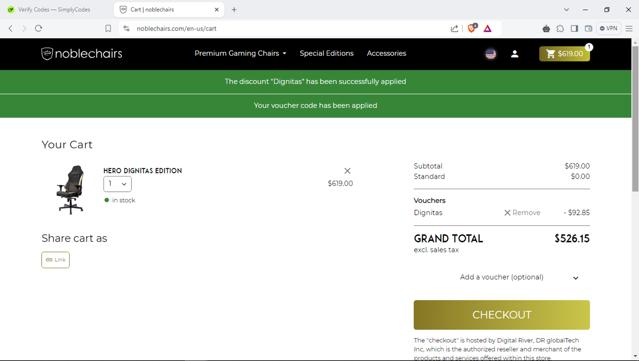This screenshot has height=361, width=639.
Task: Click the 'Your voucher code has been applied' banner
Action: click(315, 106)
